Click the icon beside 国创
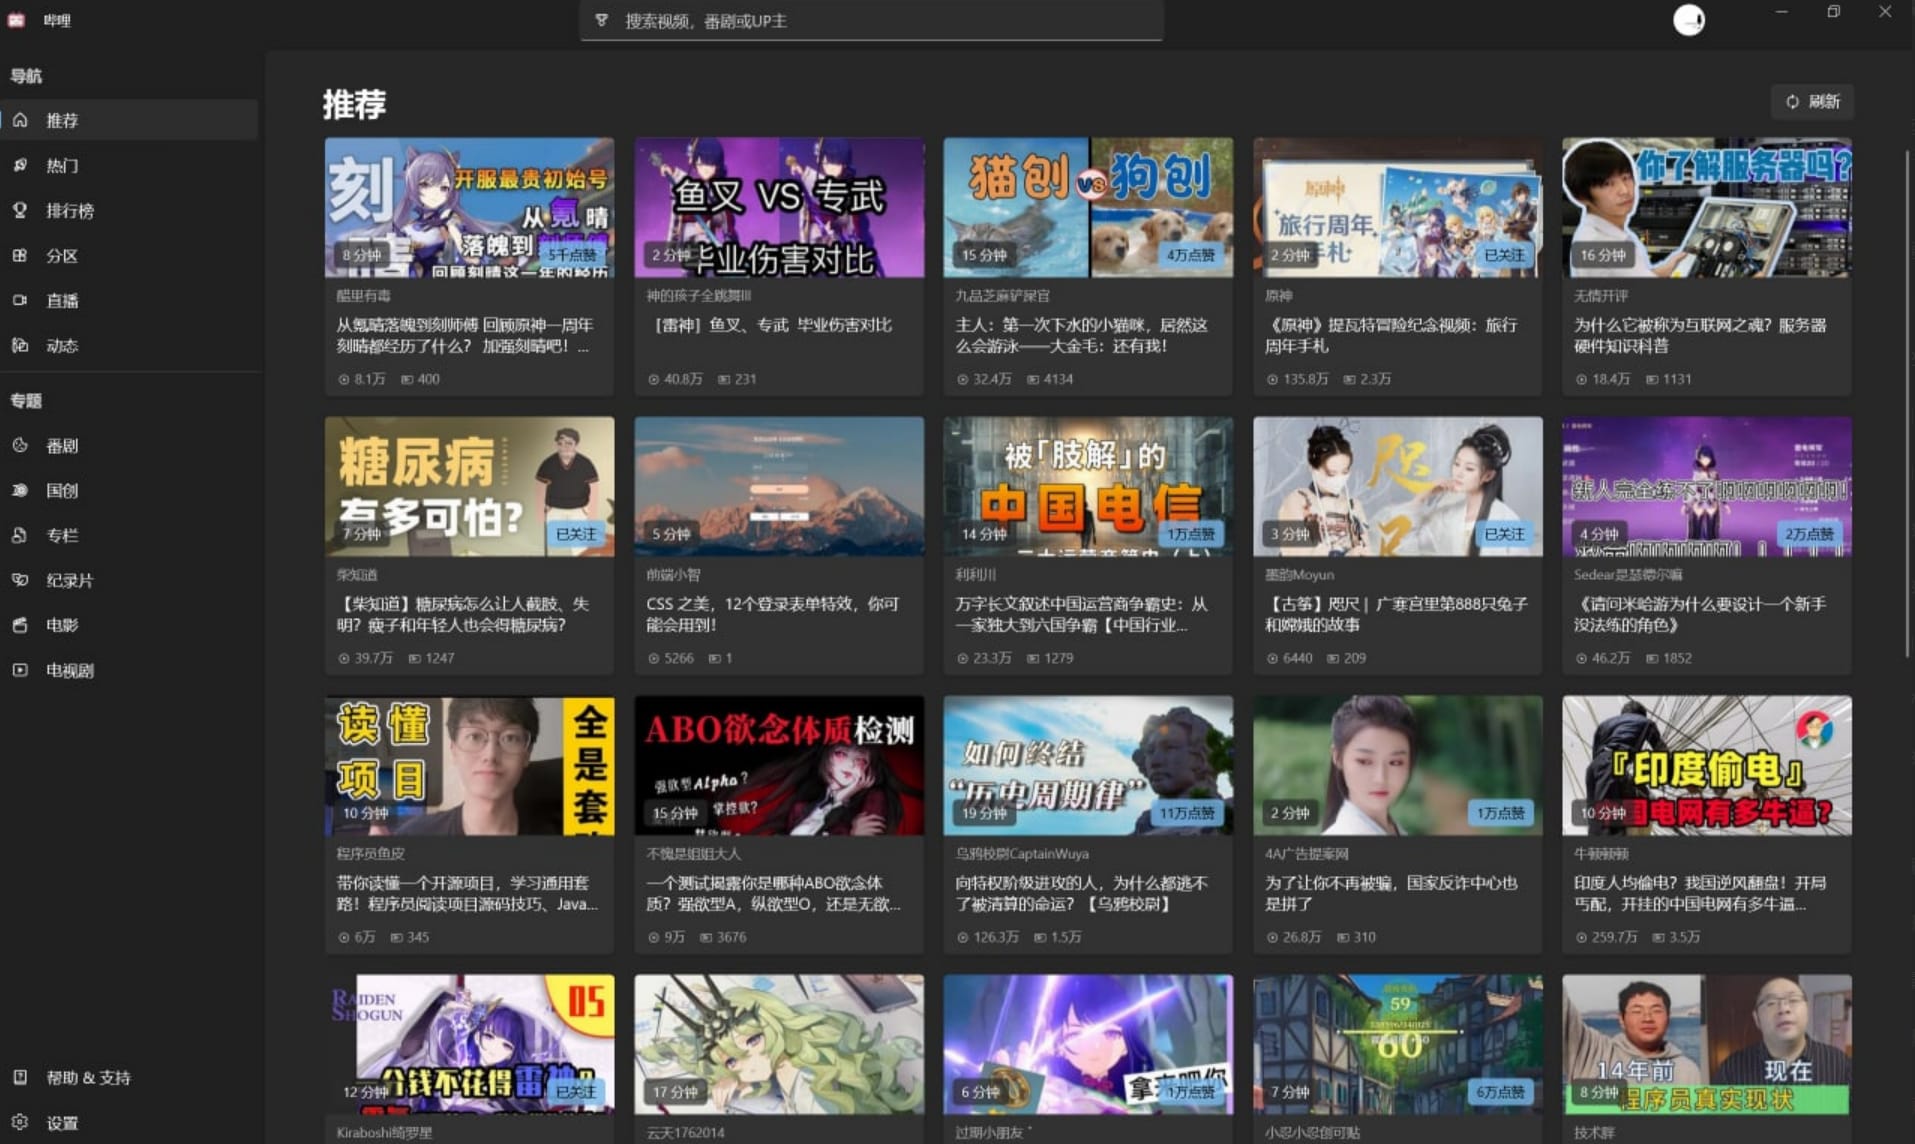The image size is (1915, 1144). pyautogui.click(x=20, y=490)
